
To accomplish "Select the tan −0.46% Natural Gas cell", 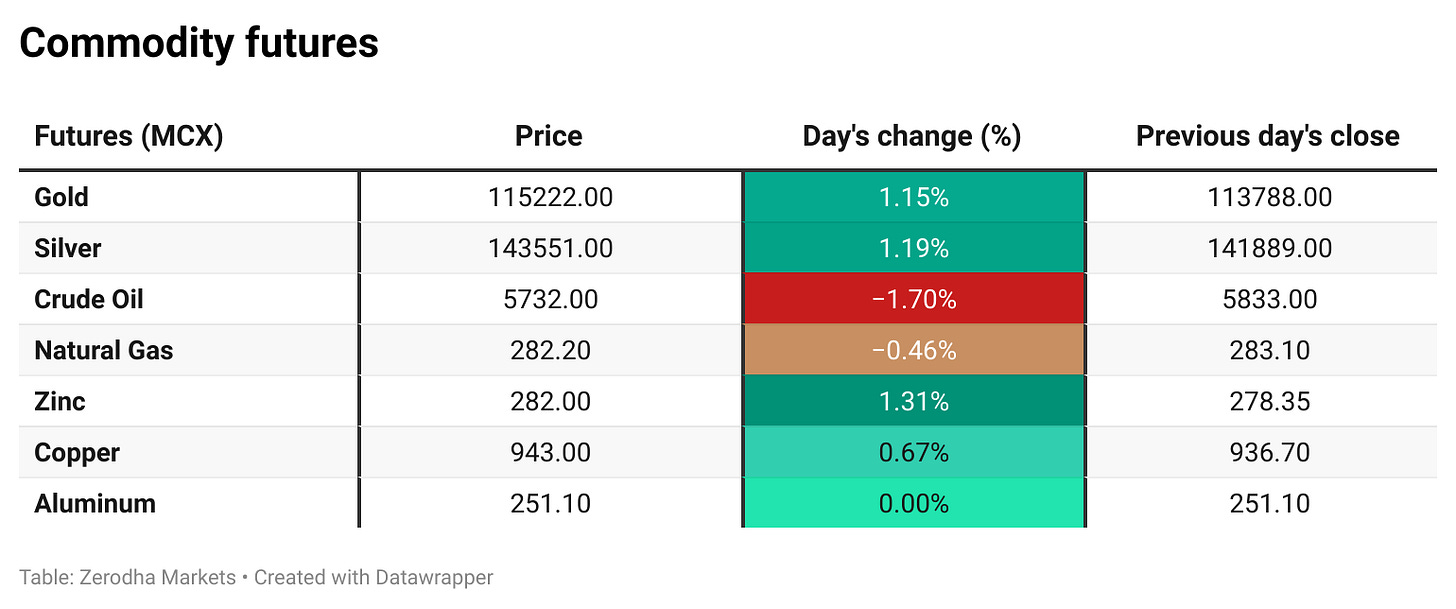I will [913, 350].
